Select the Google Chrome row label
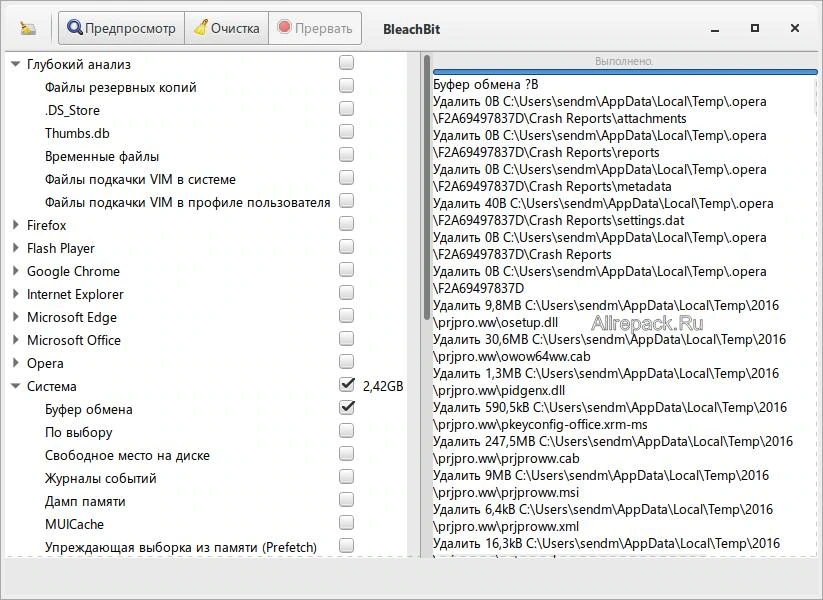Image resolution: width=823 pixels, height=600 pixels. (73, 271)
